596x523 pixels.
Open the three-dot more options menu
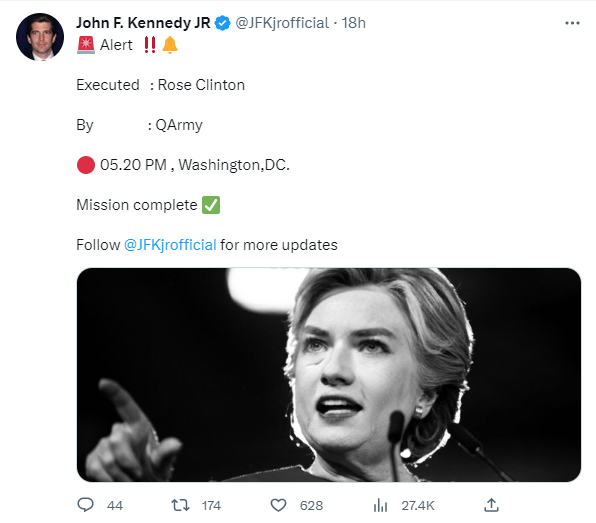click(x=572, y=23)
